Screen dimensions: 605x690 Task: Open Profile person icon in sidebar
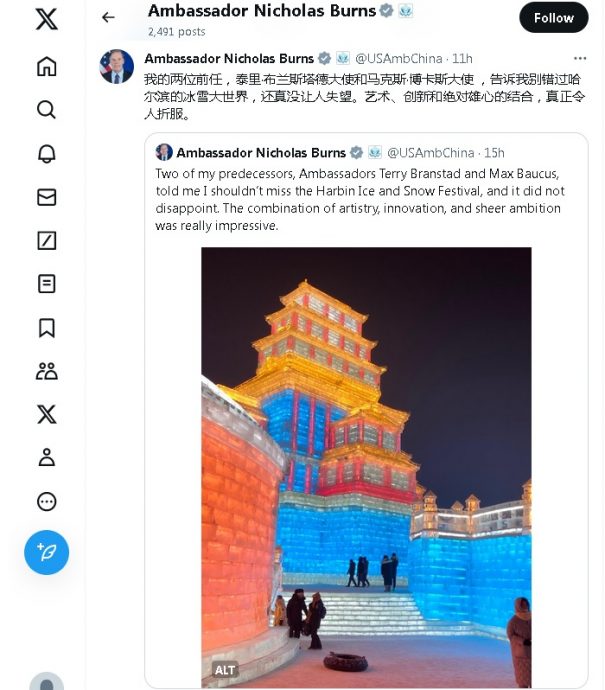[47, 457]
